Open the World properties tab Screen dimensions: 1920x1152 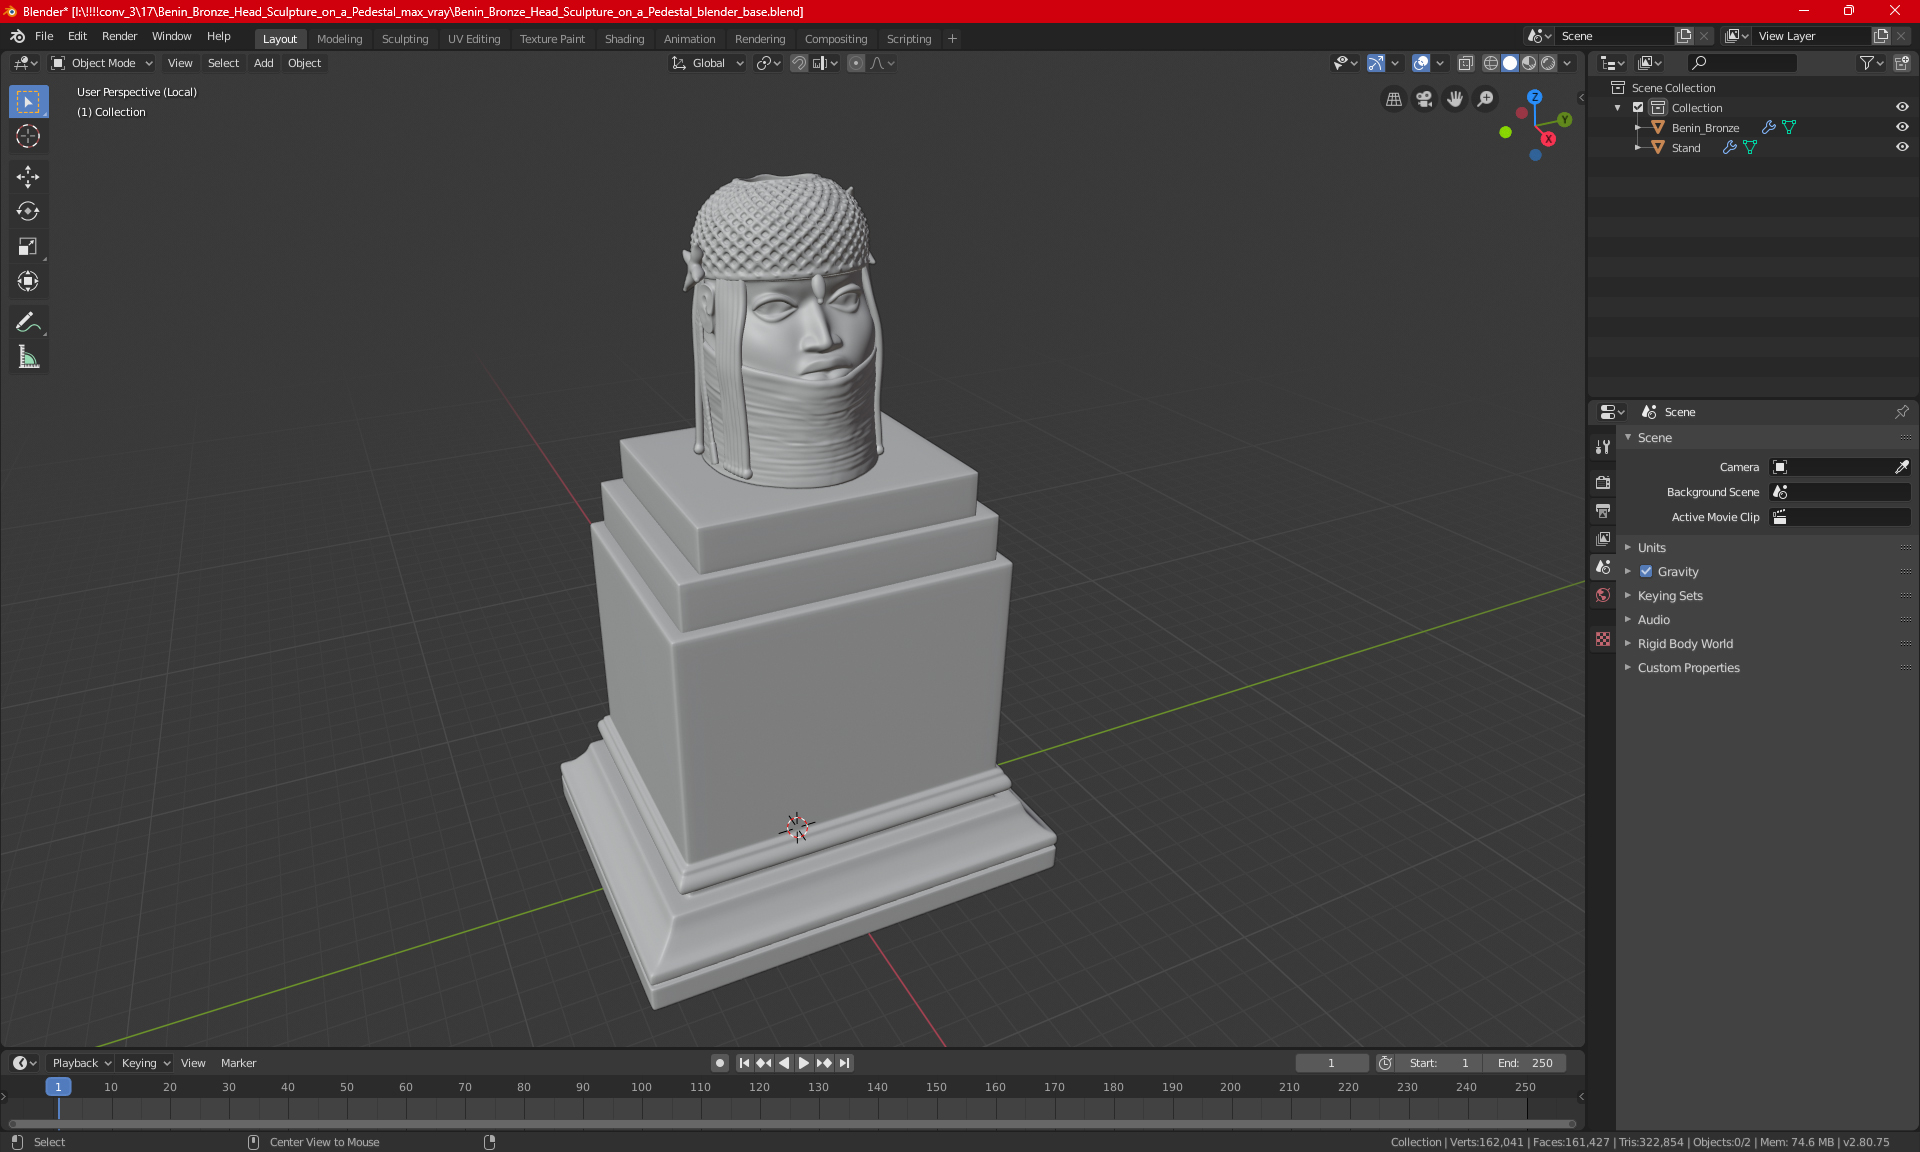[x=1603, y=594]
